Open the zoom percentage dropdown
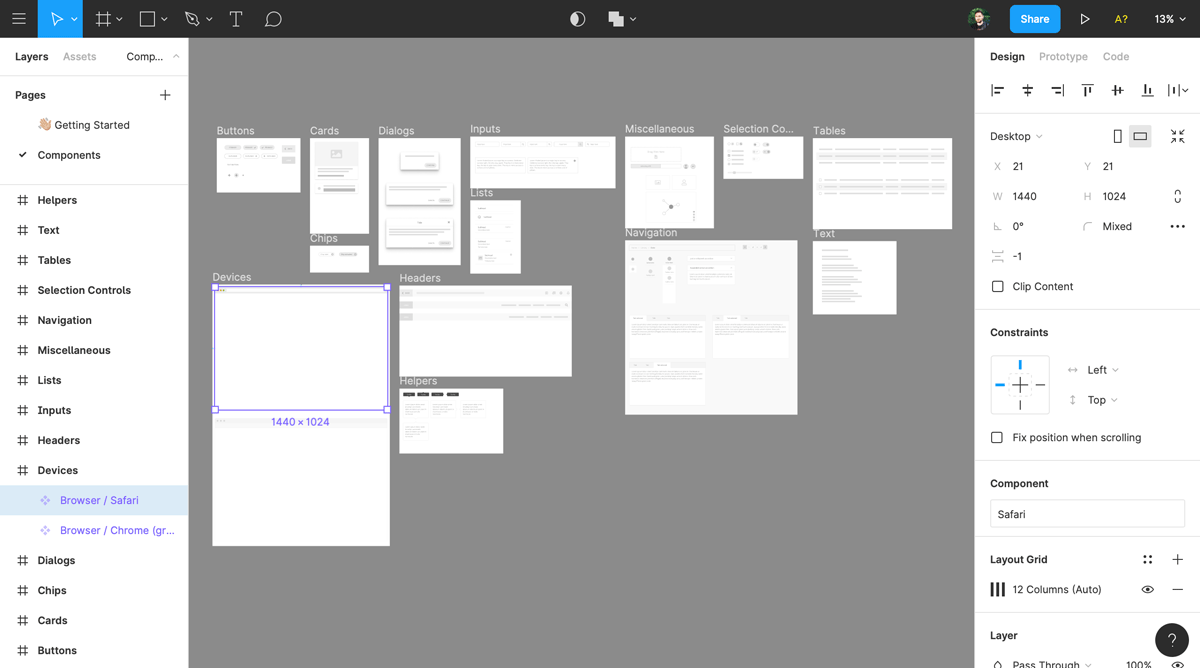Viewport: 1200px width, 668px height. (1171, 18)
